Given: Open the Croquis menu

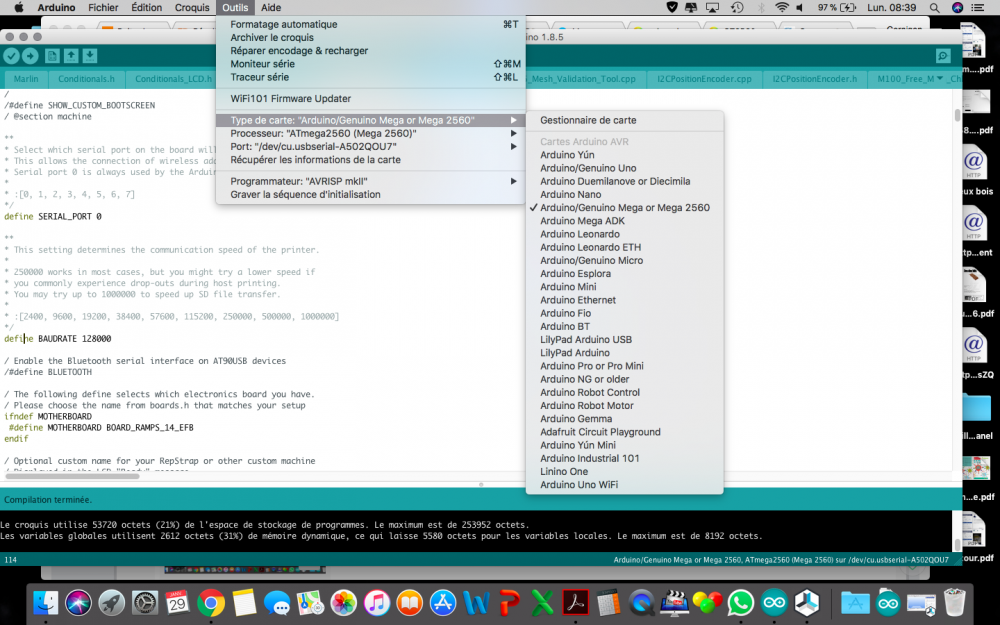Looking at the screenshot, I should click(x=192, y=8).
